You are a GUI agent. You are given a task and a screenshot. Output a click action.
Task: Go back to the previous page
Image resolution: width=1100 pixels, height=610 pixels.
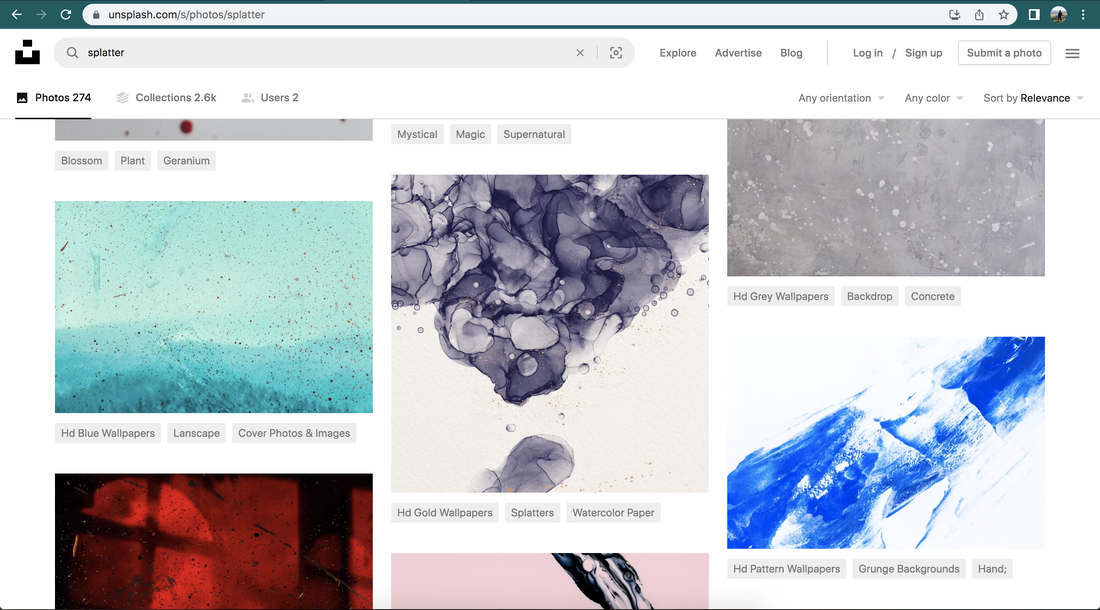[x=17, y=15]
